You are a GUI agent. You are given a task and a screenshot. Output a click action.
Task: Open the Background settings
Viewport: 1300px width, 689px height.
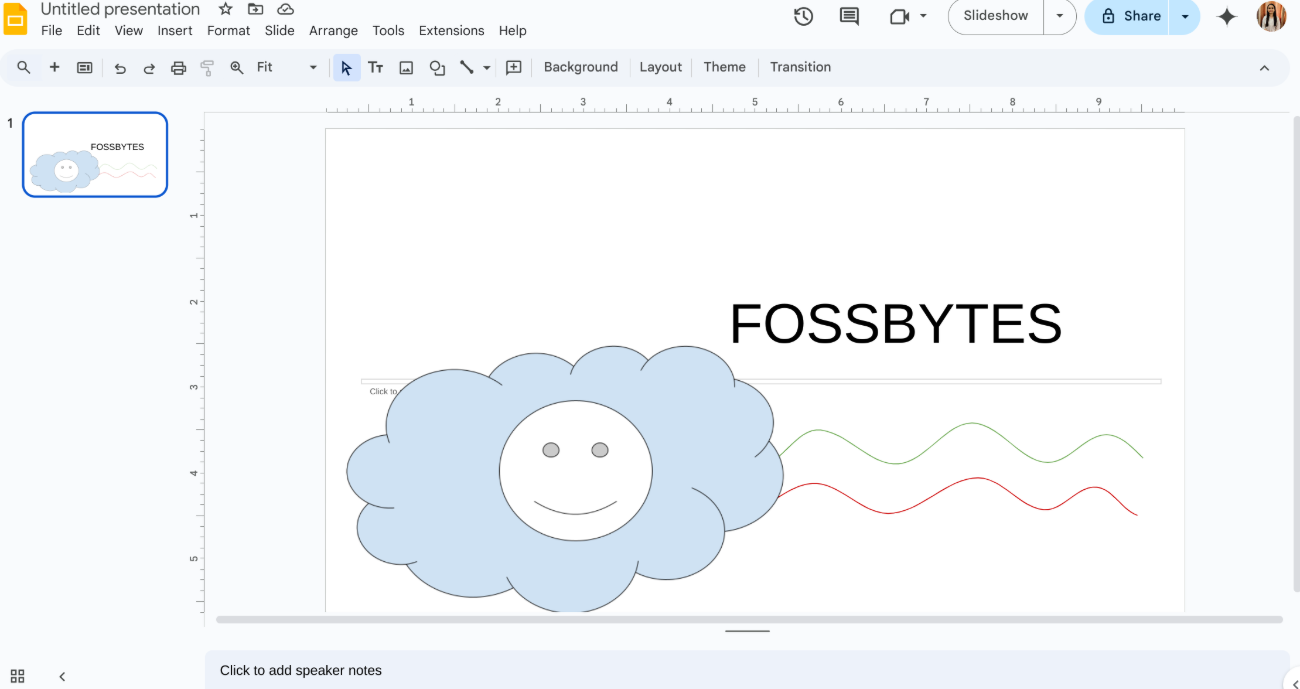[581, 67]
